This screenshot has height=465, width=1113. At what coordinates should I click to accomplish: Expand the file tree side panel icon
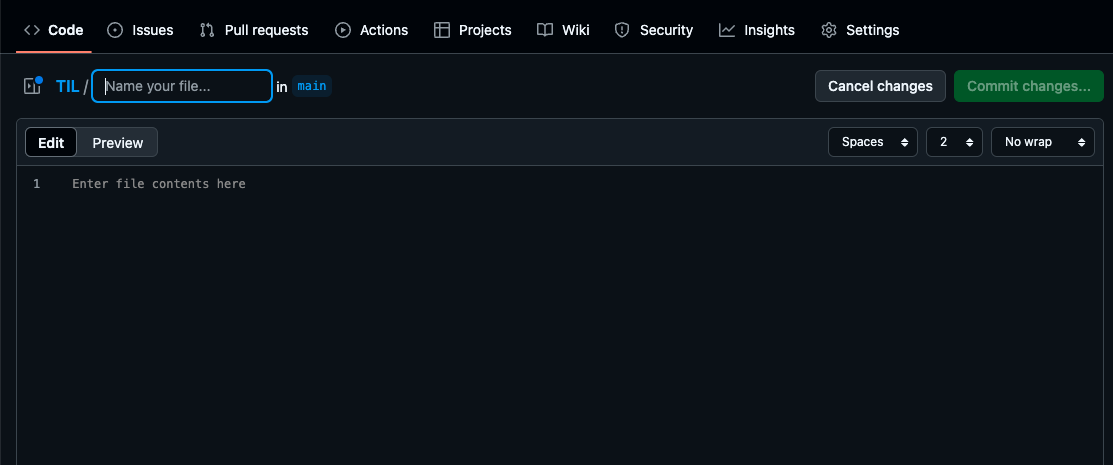pos(32,86)
